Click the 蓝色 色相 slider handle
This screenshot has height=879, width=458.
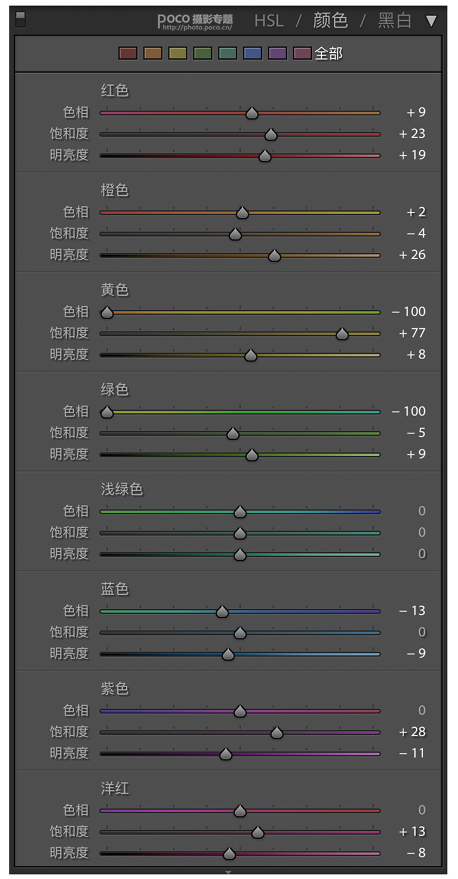click(223, 612)
